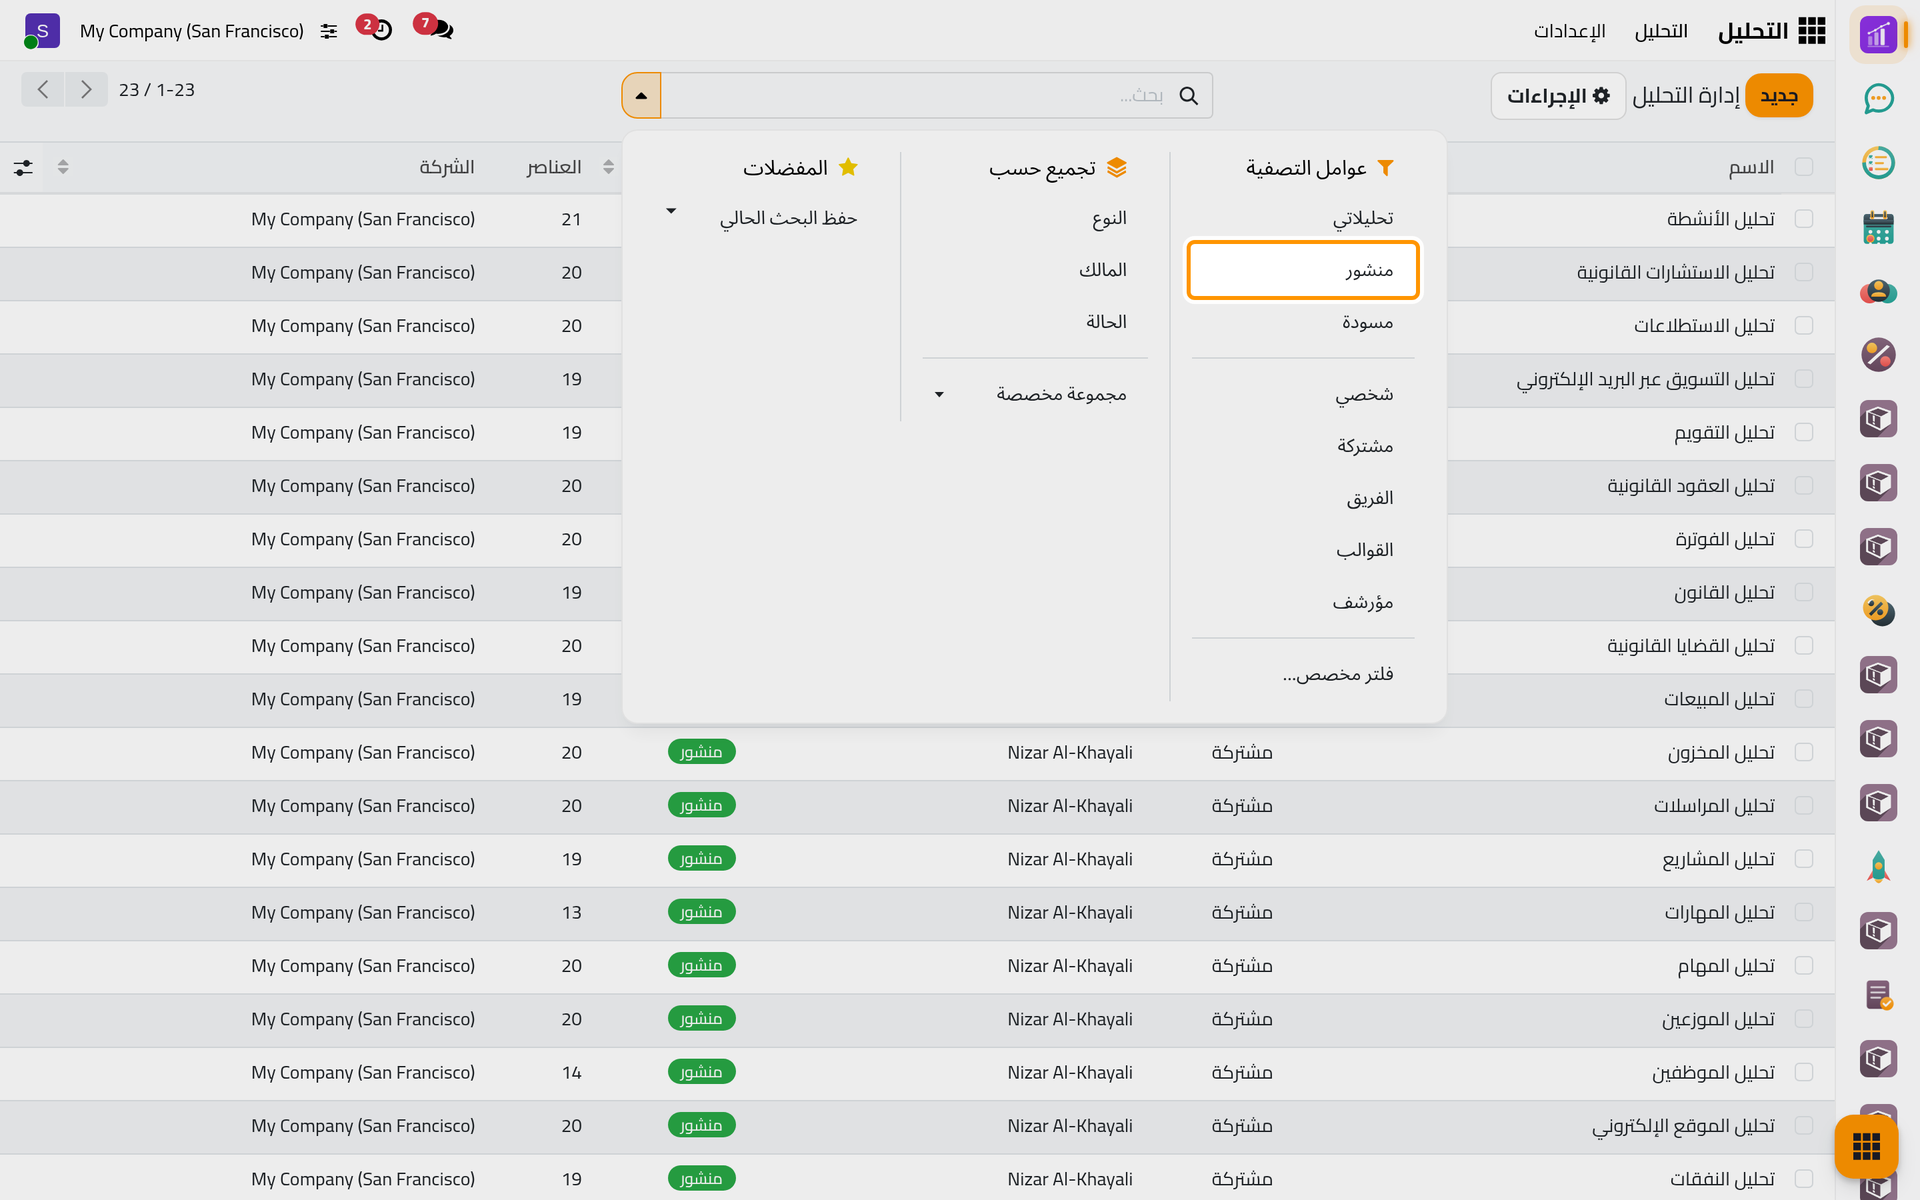The image size is (1920, 1200).
Task: Open the Analysis app icon in sidebar
Action: click(x=1878, y=35)
